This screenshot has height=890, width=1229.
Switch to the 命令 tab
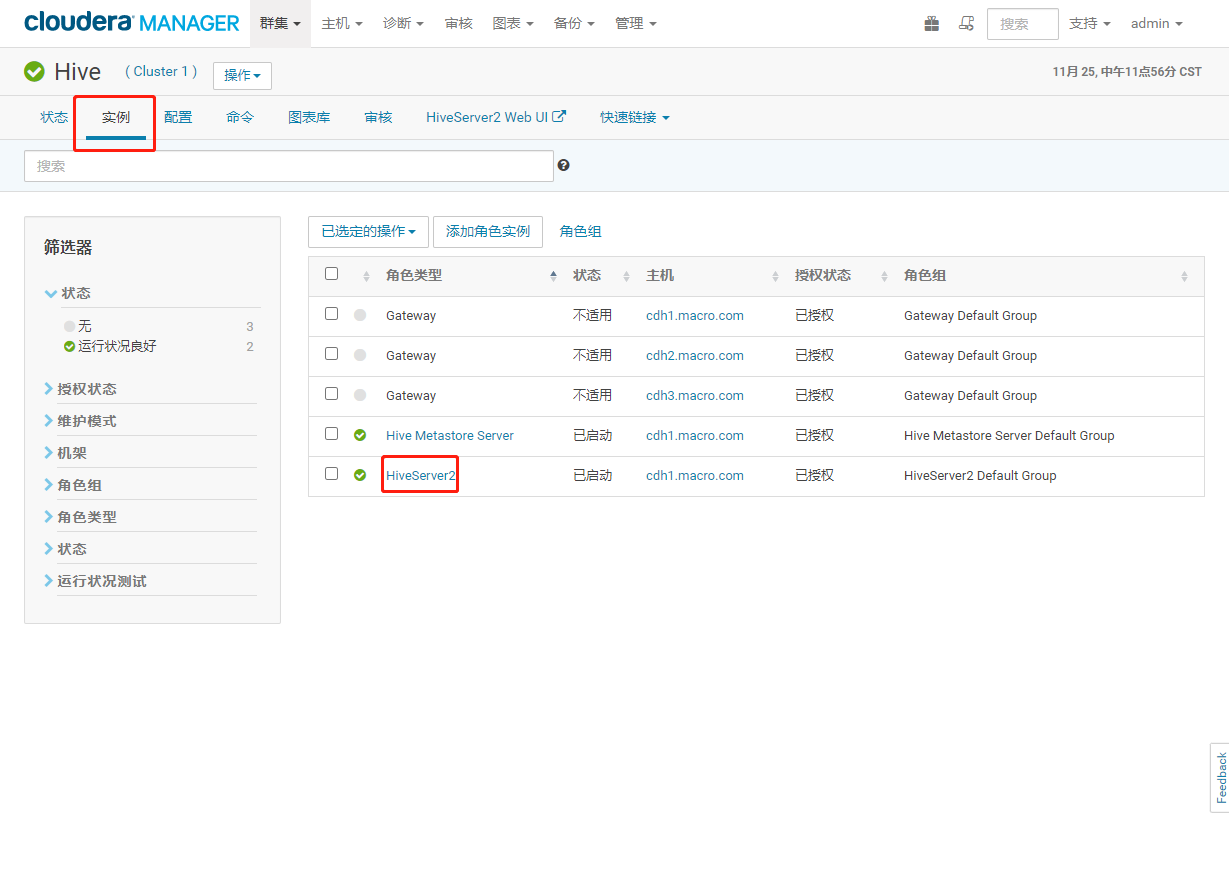(x=240, y=117)
